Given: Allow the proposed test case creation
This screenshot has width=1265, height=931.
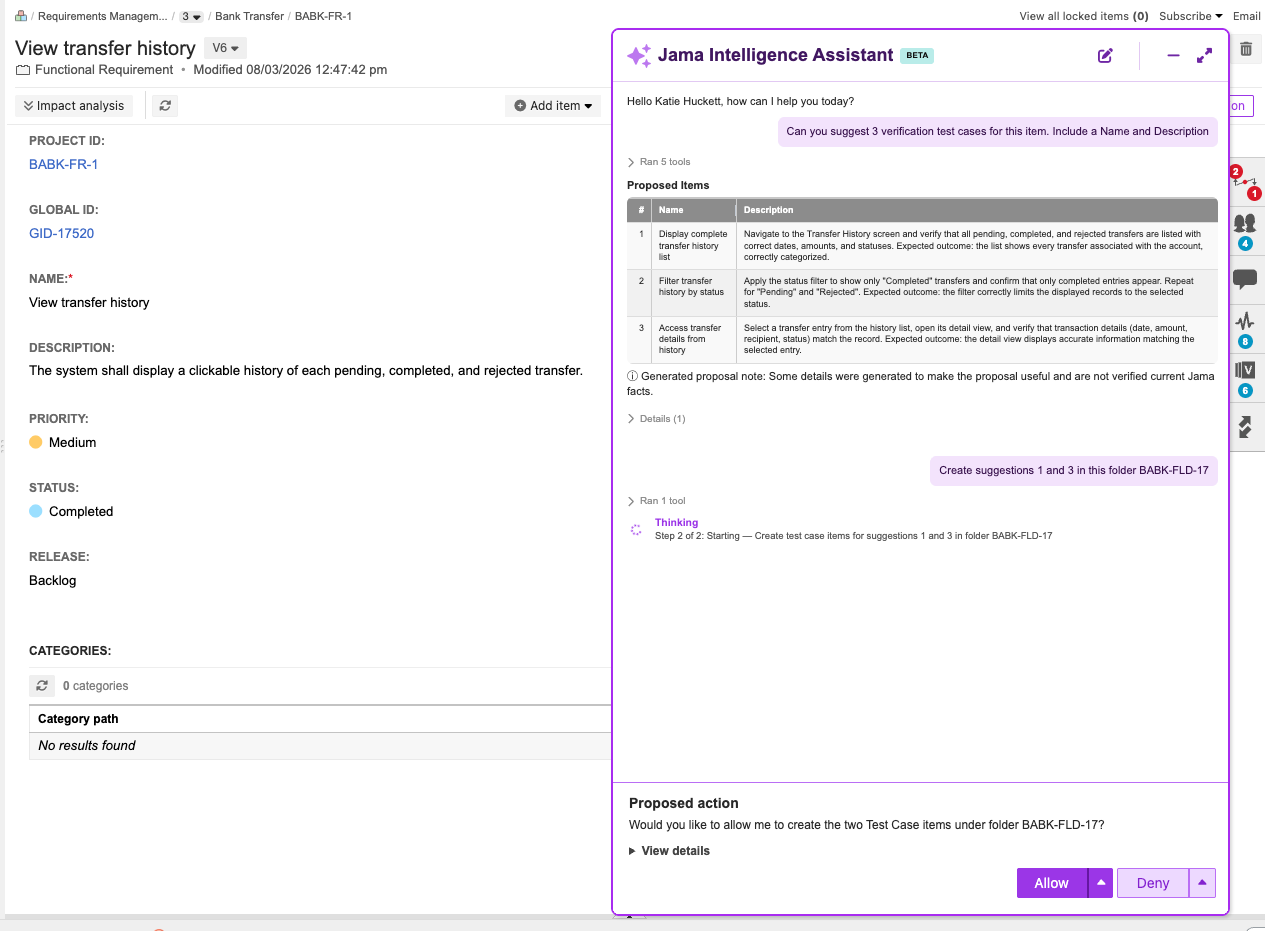Looking at the screenshot, I should [1052, 883].
